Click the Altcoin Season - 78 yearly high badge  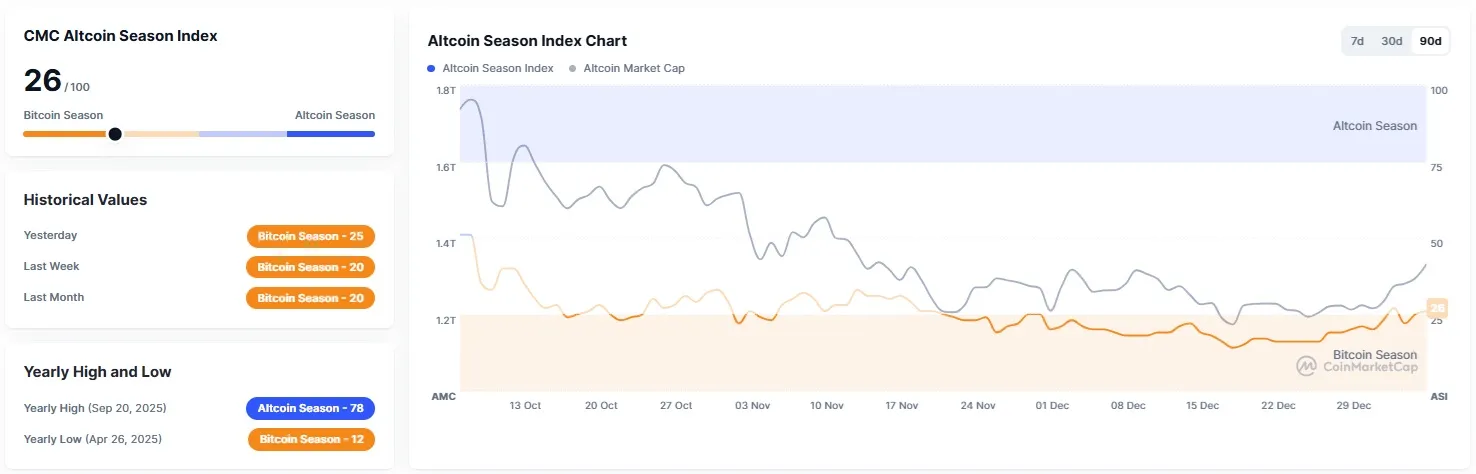click(311, 408)
